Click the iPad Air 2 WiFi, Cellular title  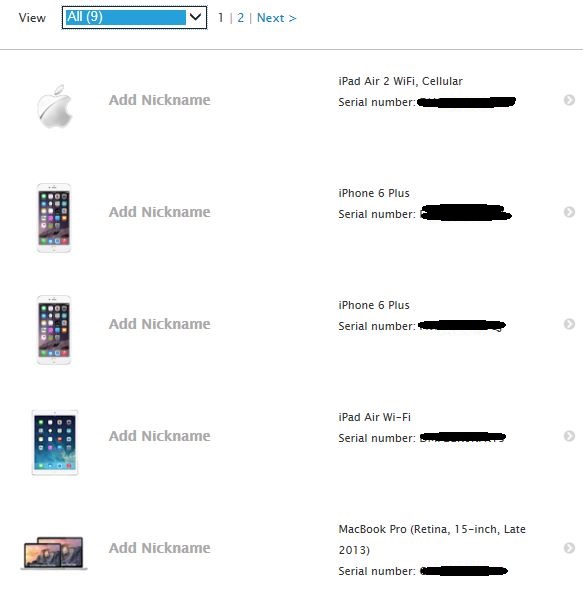coord(401,81)
